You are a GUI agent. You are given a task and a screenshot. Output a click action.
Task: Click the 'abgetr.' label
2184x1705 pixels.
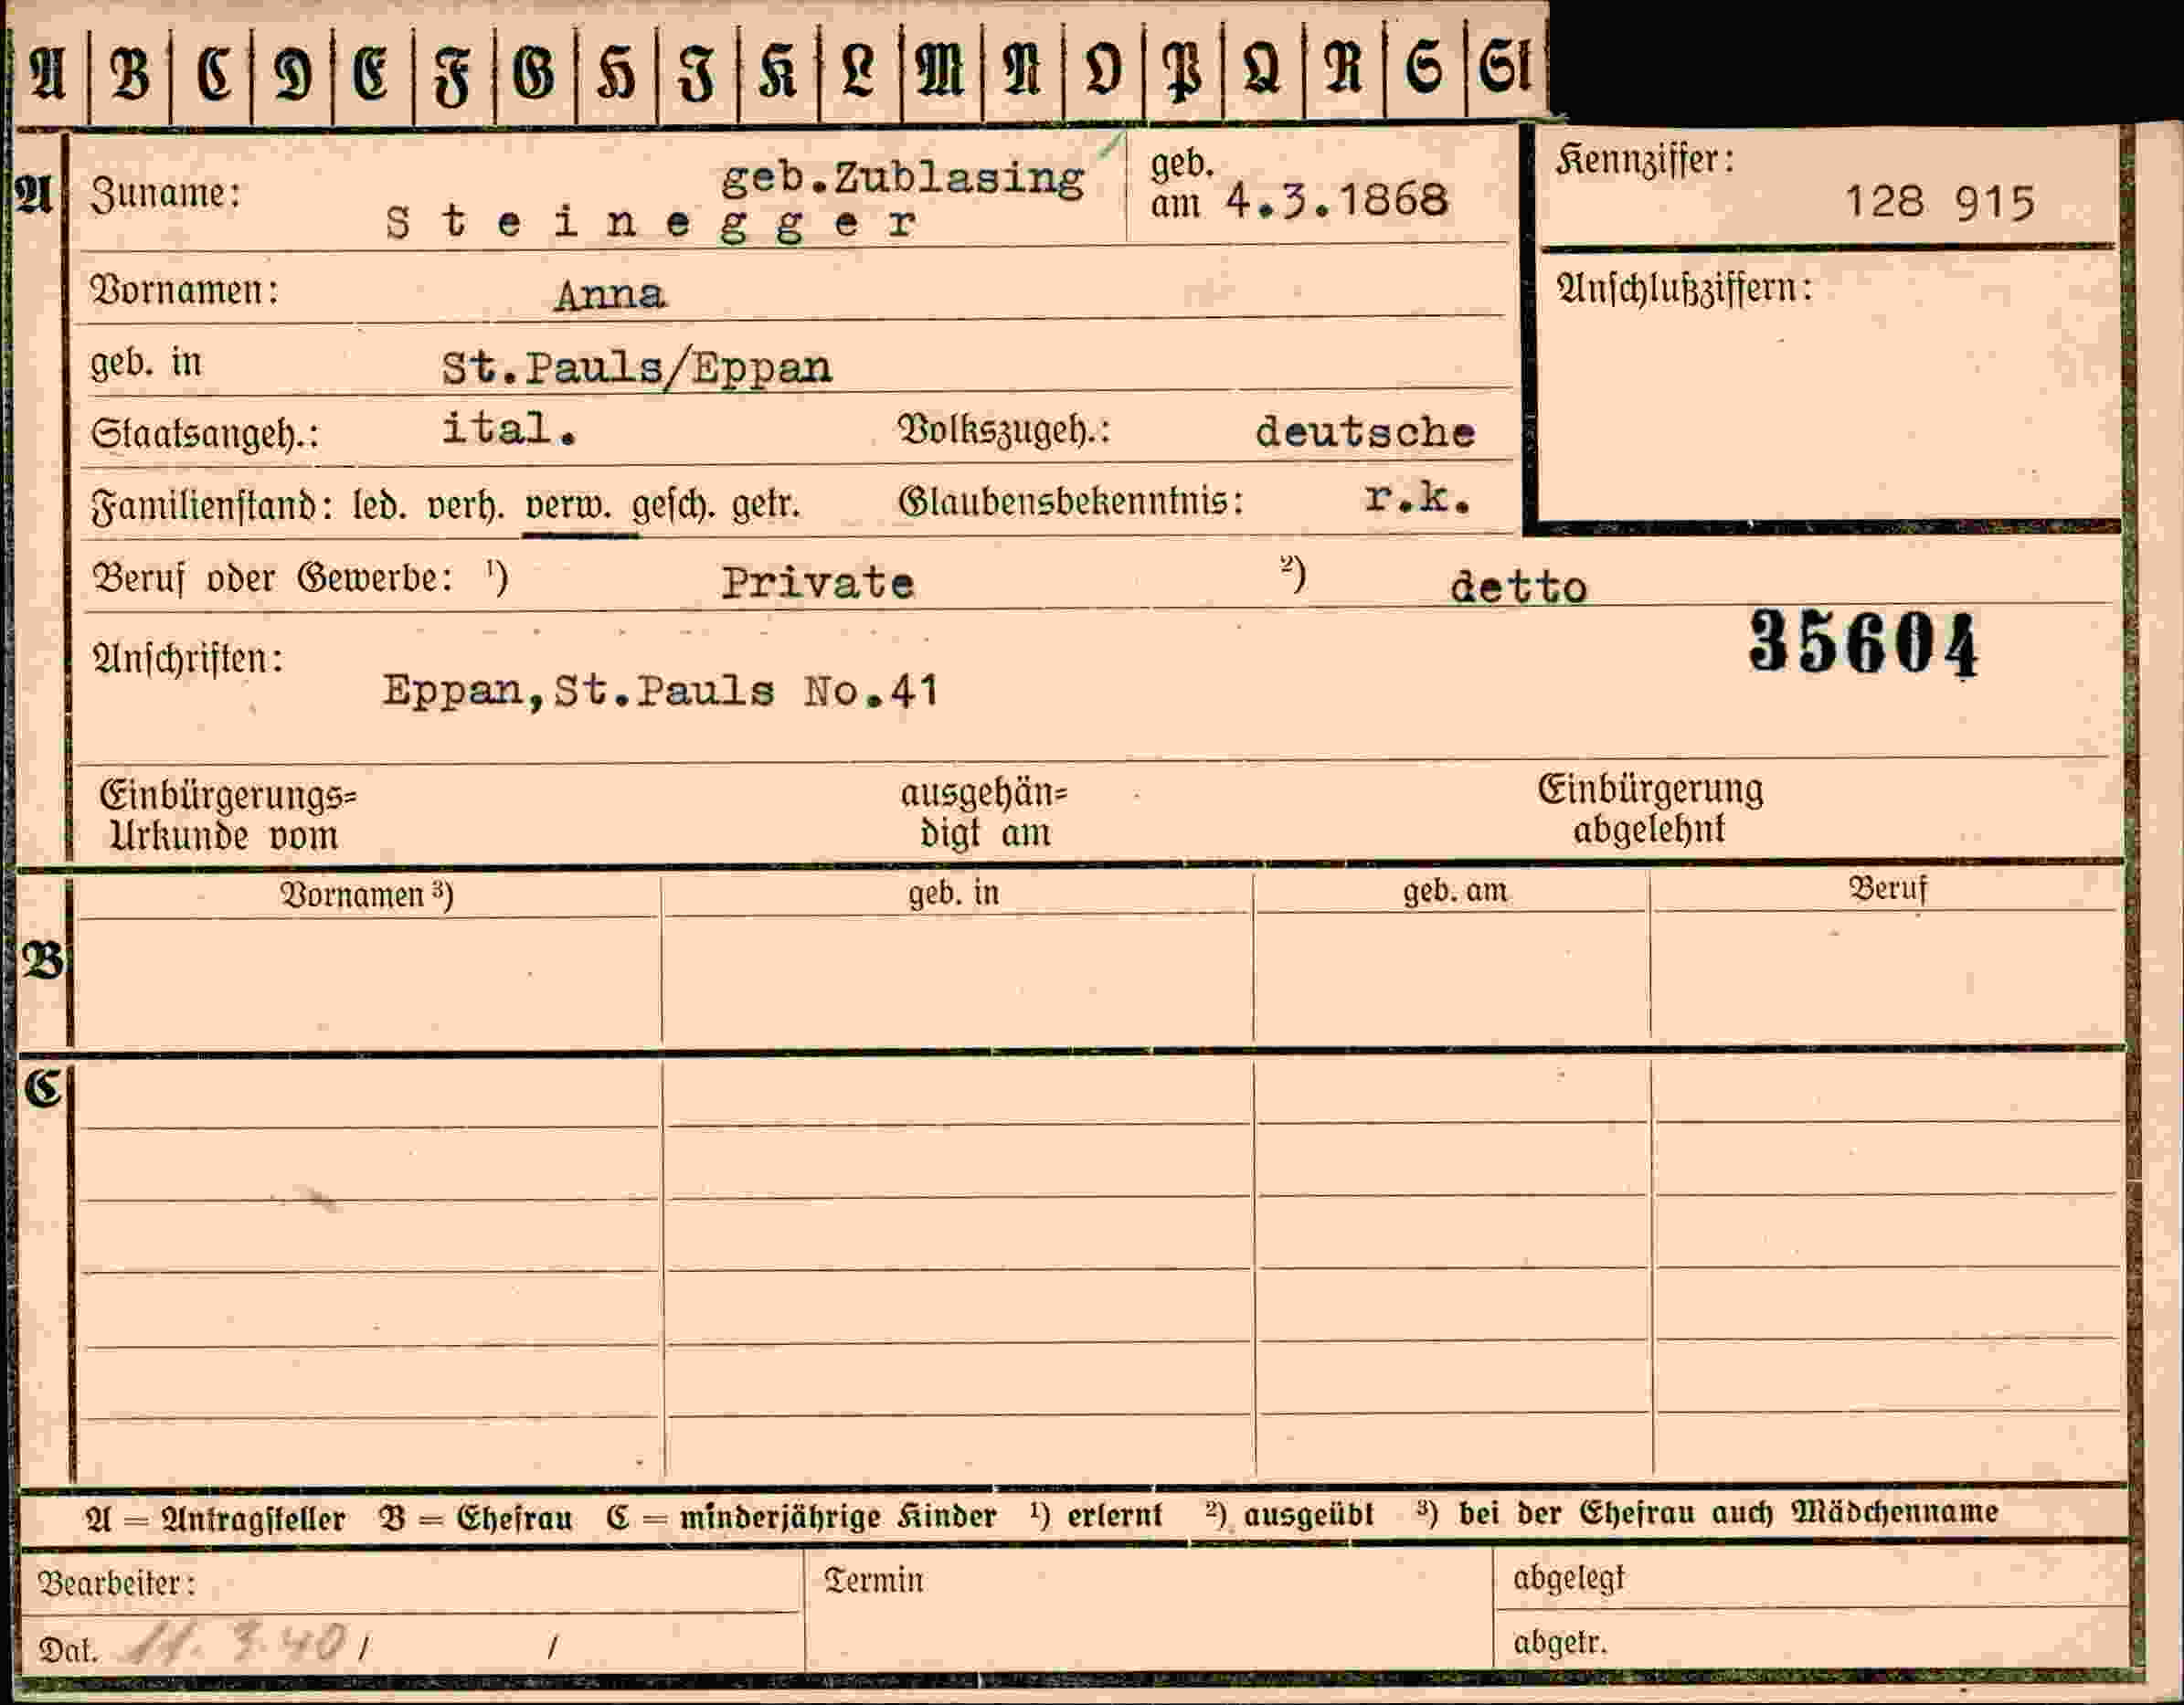pyautogui.click(x=1560, y=1642)
